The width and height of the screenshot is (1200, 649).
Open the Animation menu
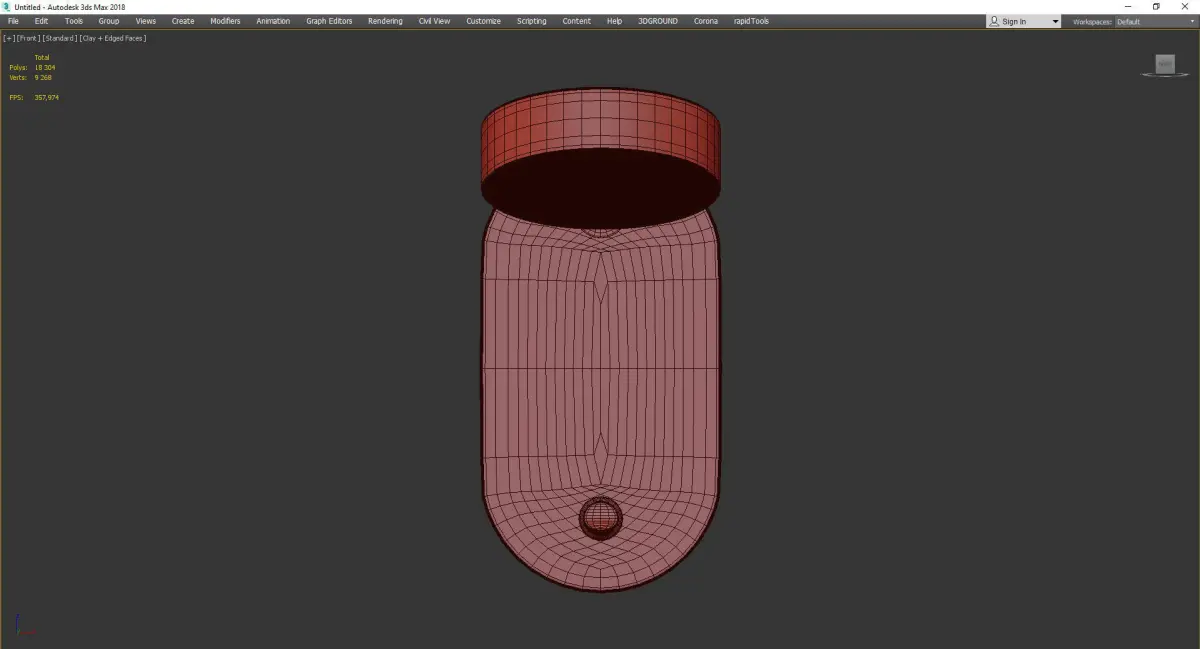pyautogui.click(x=273, y=21)
